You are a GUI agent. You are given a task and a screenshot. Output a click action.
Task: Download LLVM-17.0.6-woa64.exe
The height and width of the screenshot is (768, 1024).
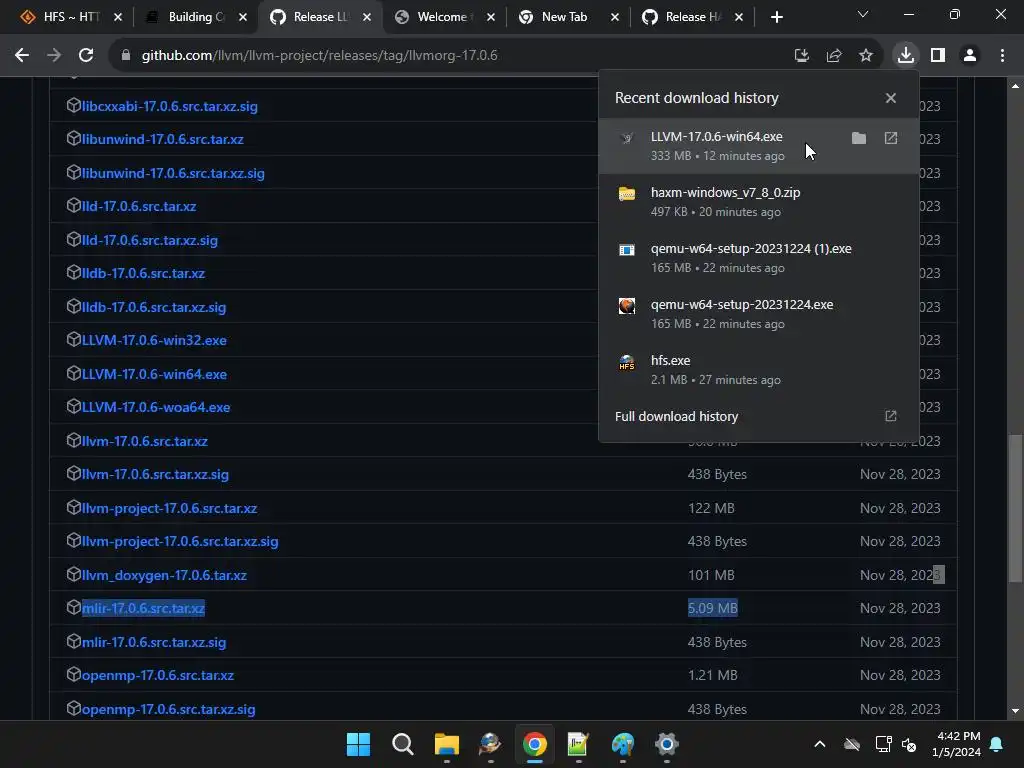pyautogui.click(x=155, y=408)
